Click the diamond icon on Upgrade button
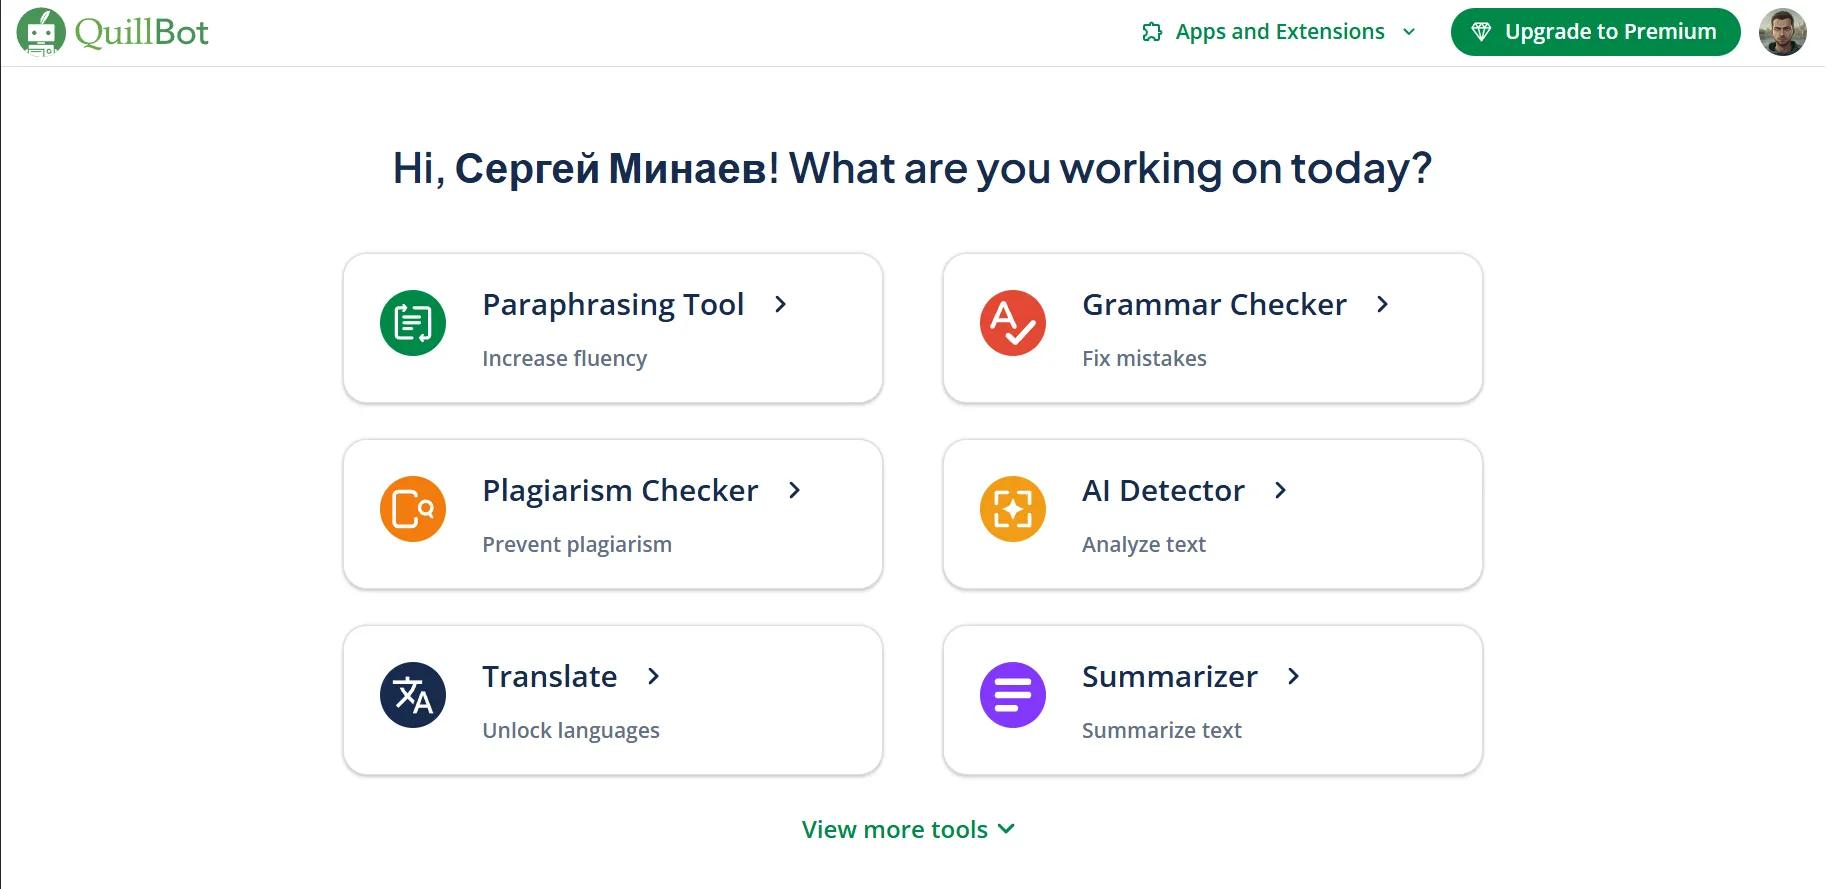Screen dimensions: 1836x889 pyautogui.click(x=1481, y=32)
